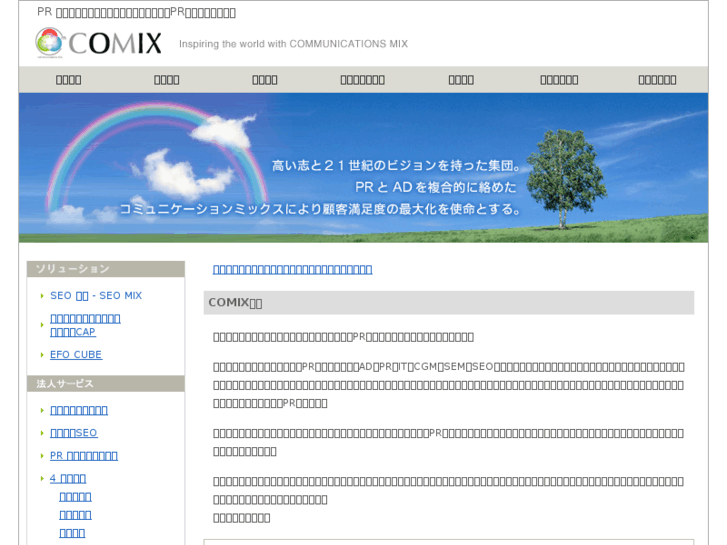Screen dimensions: 727x545
Task: Click banner text 高い志と２１世紀のビジョンを持った集団
Action: 397,166
